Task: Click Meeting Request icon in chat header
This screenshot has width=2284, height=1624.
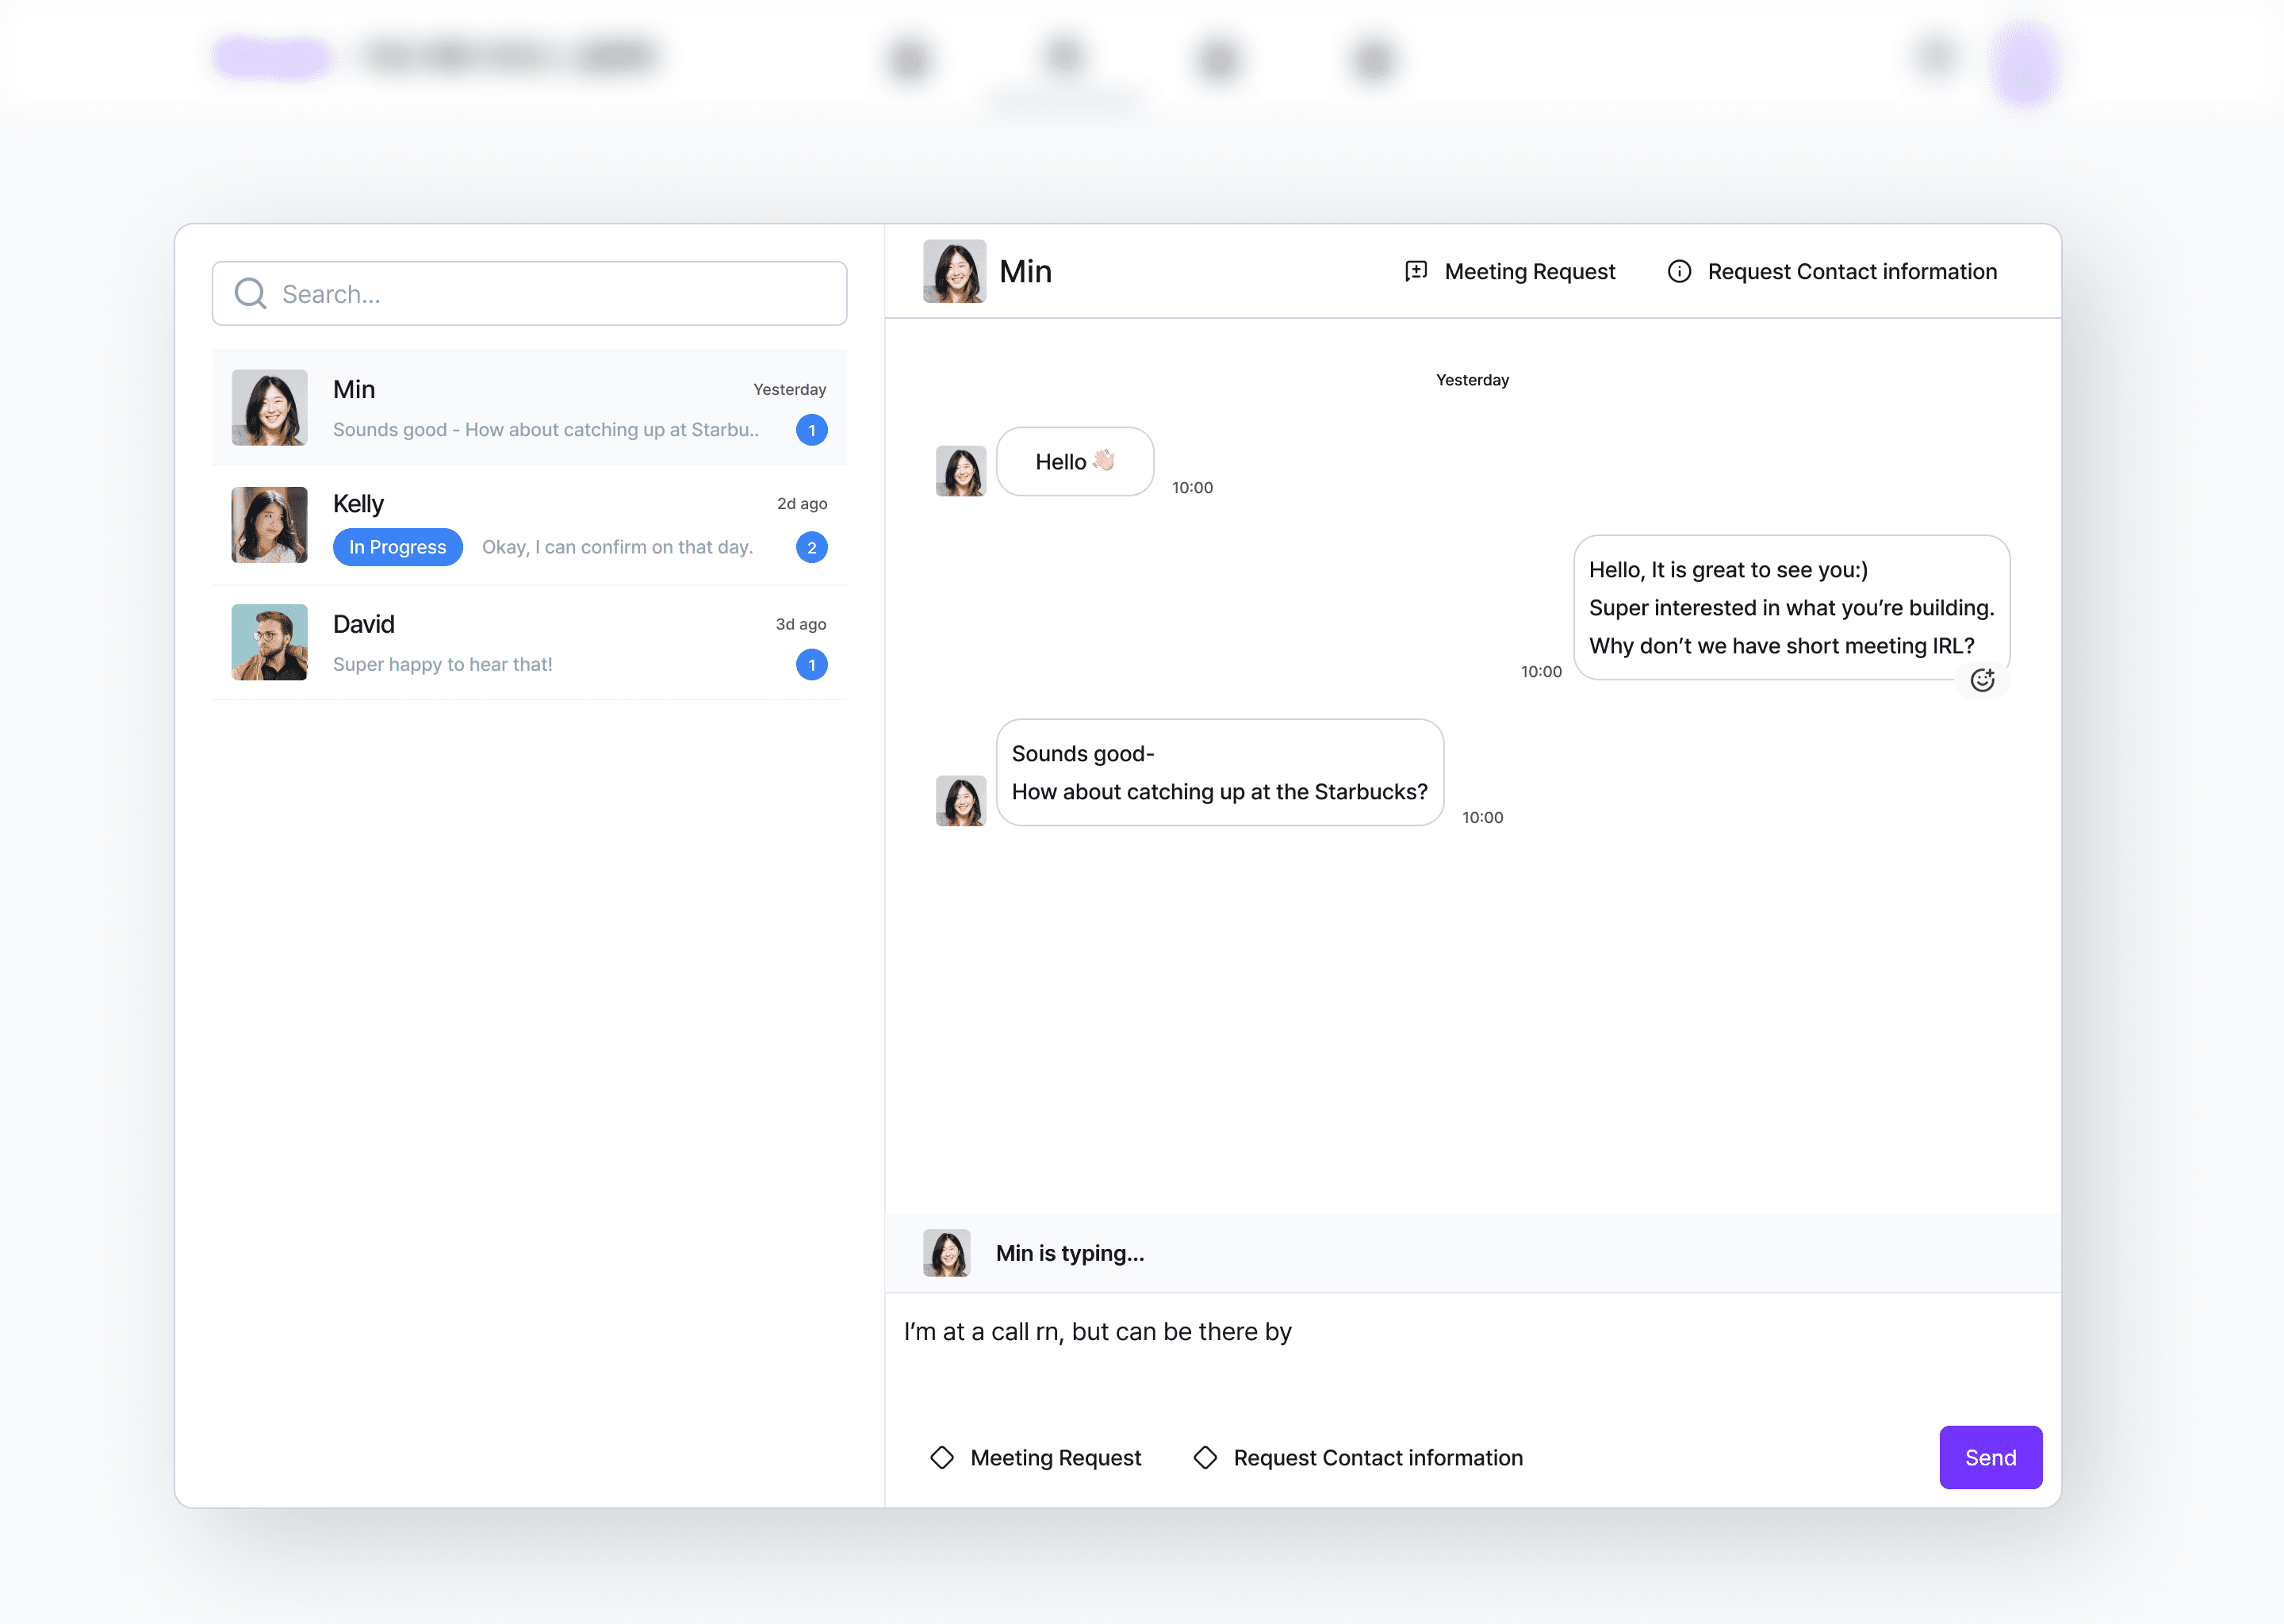Action: (1415, 271)
